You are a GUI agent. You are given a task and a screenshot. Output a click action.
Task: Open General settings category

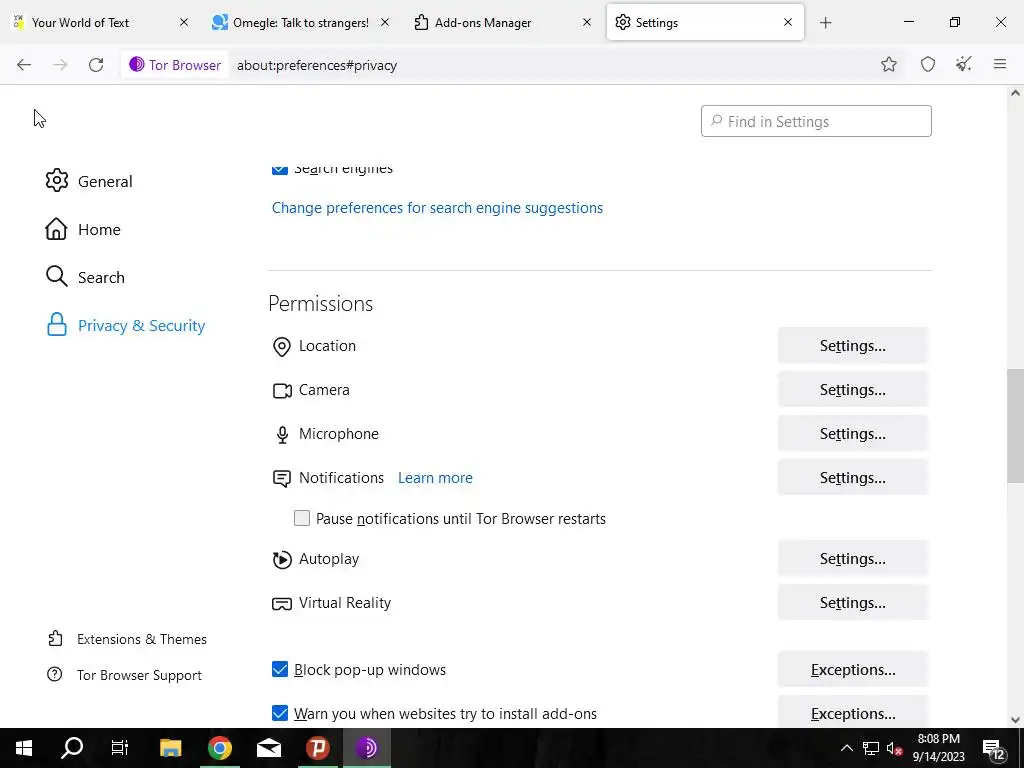point(89,181)
